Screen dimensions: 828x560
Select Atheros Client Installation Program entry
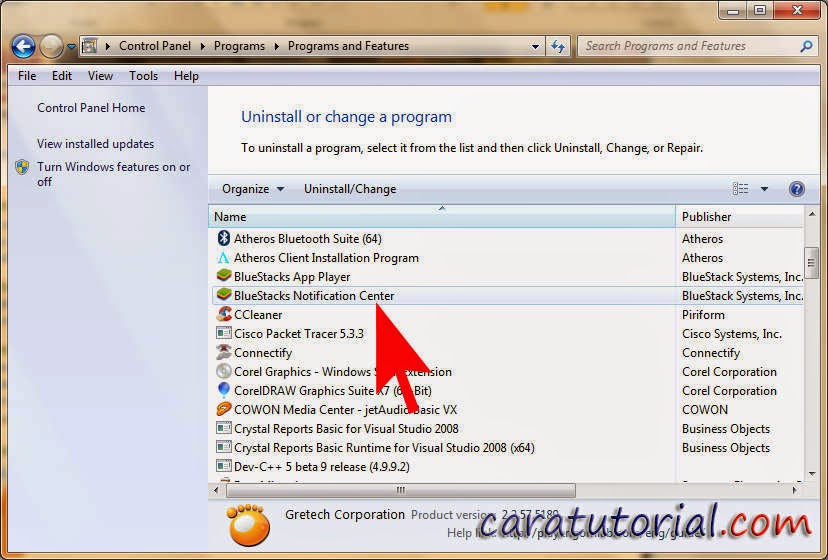point(326,258)
